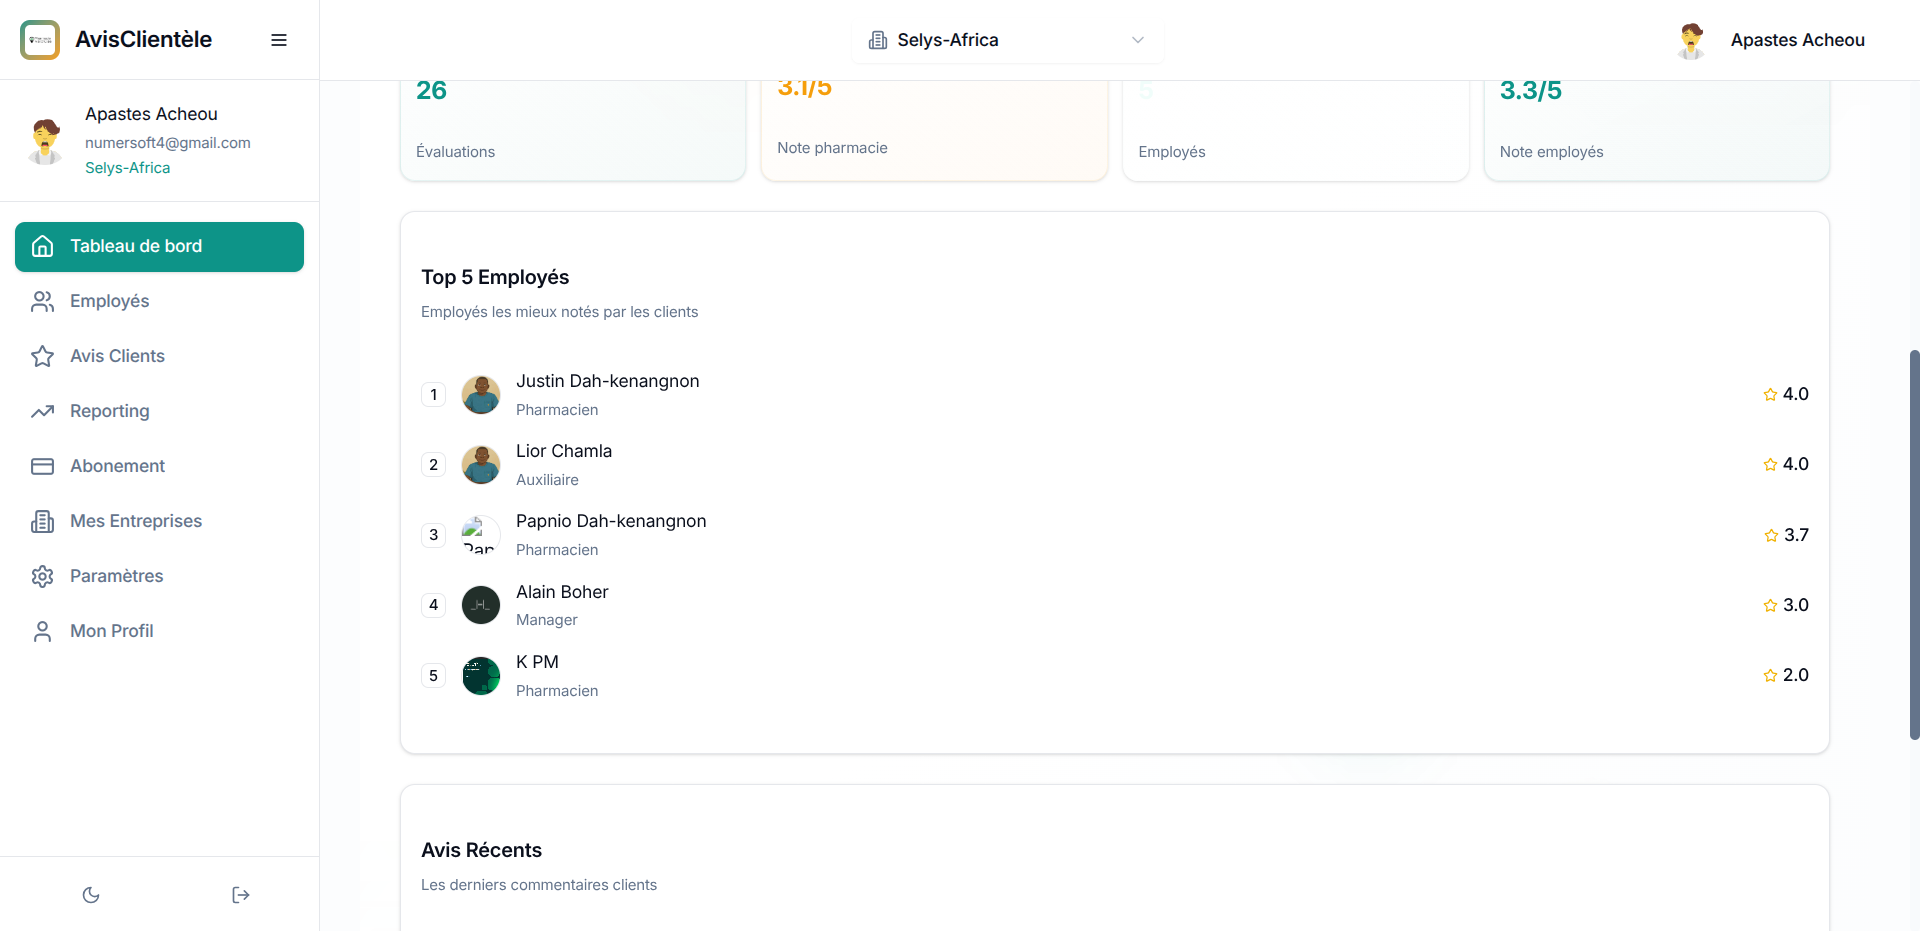Click the Abonement credit card icon
This screenshot has height=931, width=1920.
(x=42, y=466)
